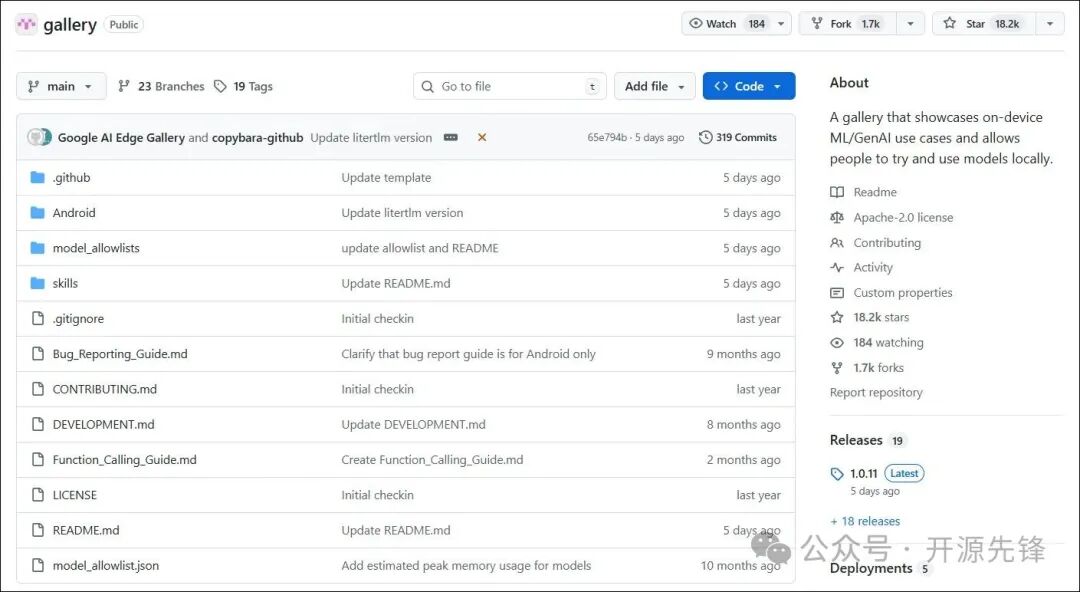Open the main branch selector
The width and height of the screenshot is (1080, 592).
tap(61, 86)
